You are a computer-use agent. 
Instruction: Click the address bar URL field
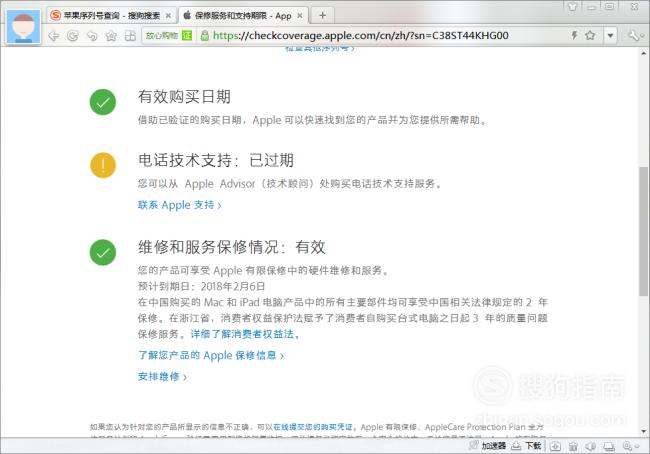point(361,36)
